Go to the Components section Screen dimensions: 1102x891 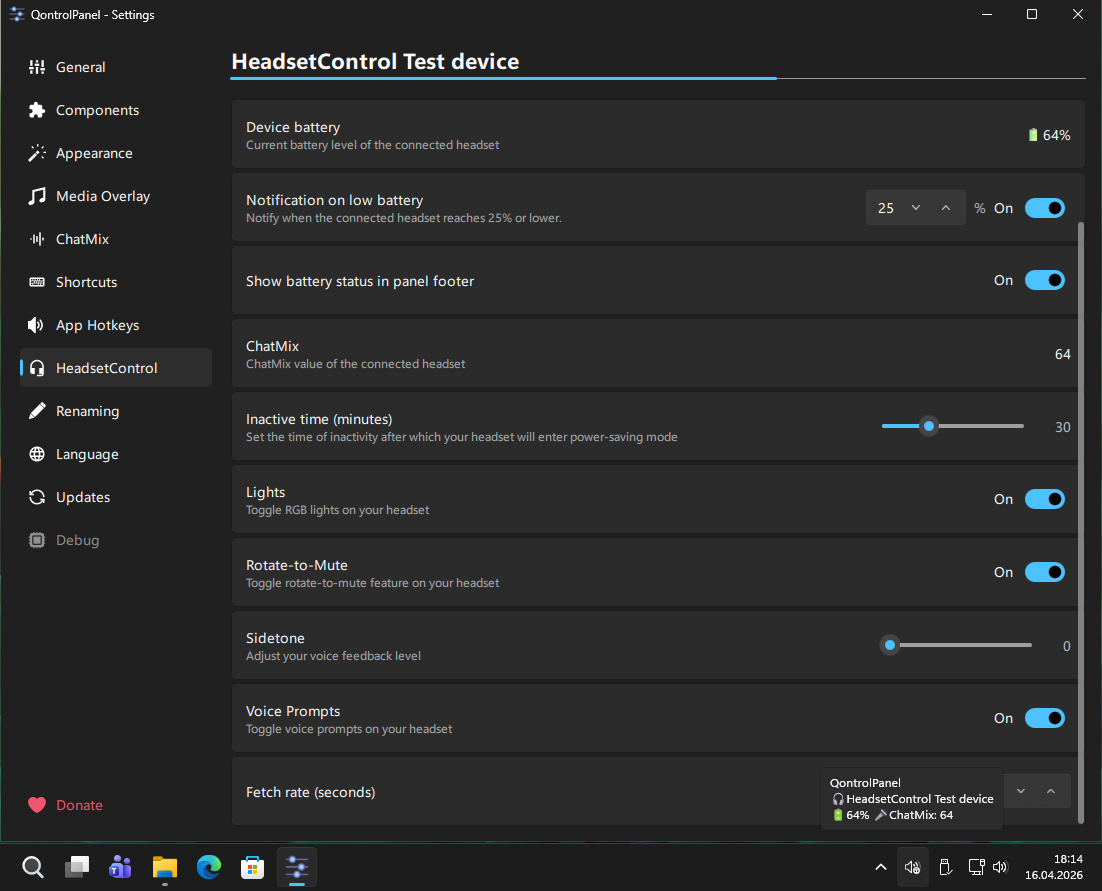(x=116, y=110)
